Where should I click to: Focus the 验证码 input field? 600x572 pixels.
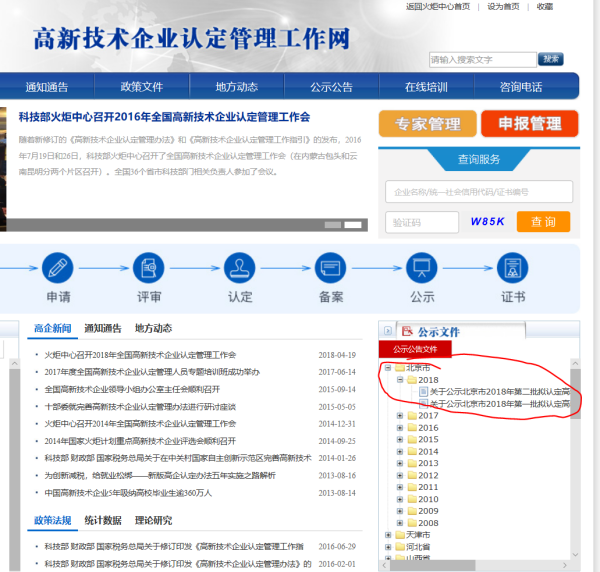[422, 222]
